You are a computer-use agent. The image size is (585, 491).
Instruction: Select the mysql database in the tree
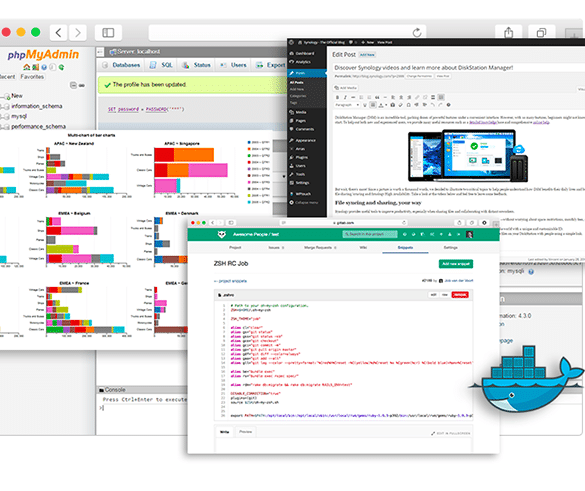coord(19,116)
